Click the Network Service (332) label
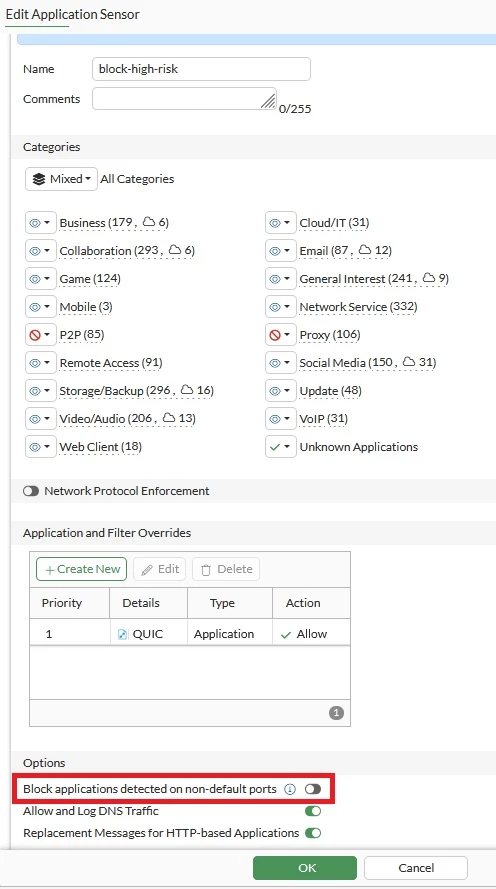Image resolution: width=496 pixels, height=889 pixels. pyautogui.click(x=358, y=307)
